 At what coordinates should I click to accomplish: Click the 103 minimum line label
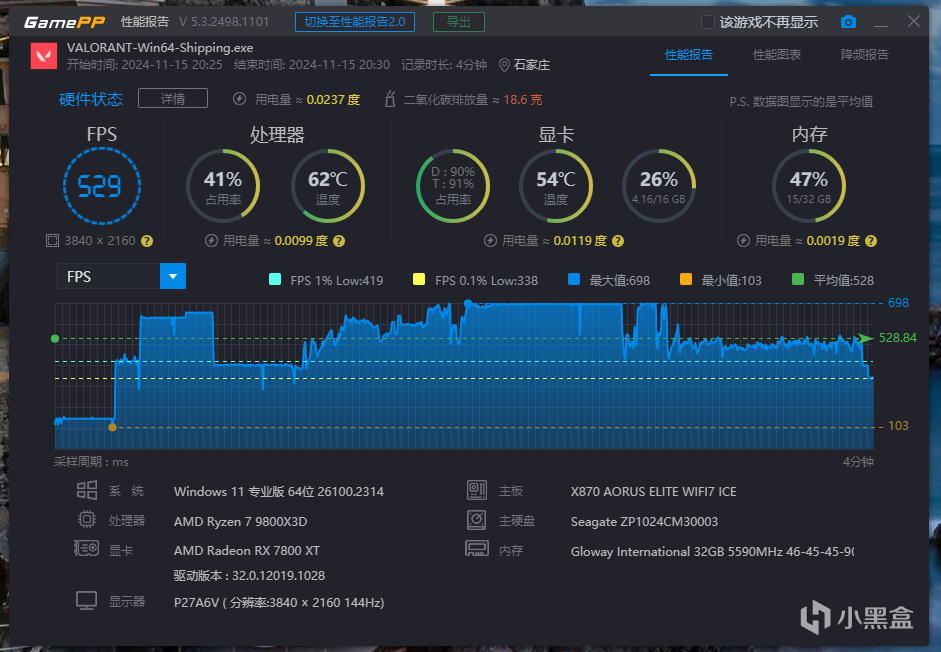click(x=898, y=426)
